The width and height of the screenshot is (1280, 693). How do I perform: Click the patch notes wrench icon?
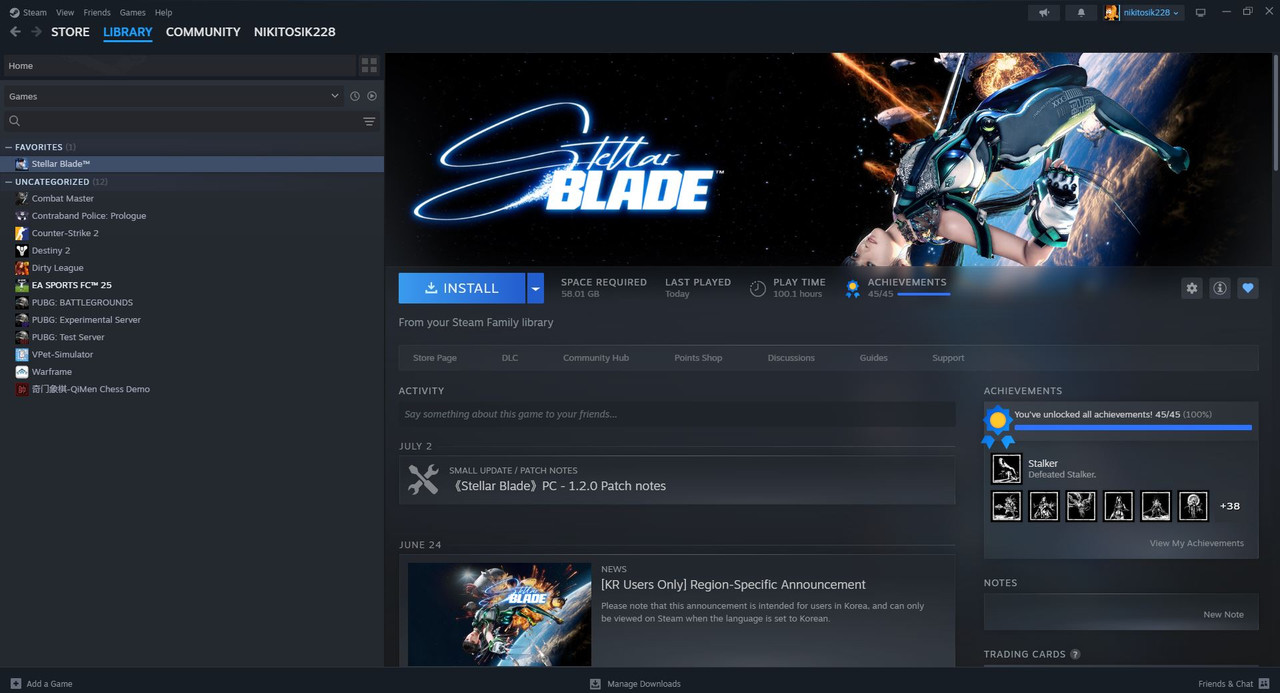pos(423,480)
